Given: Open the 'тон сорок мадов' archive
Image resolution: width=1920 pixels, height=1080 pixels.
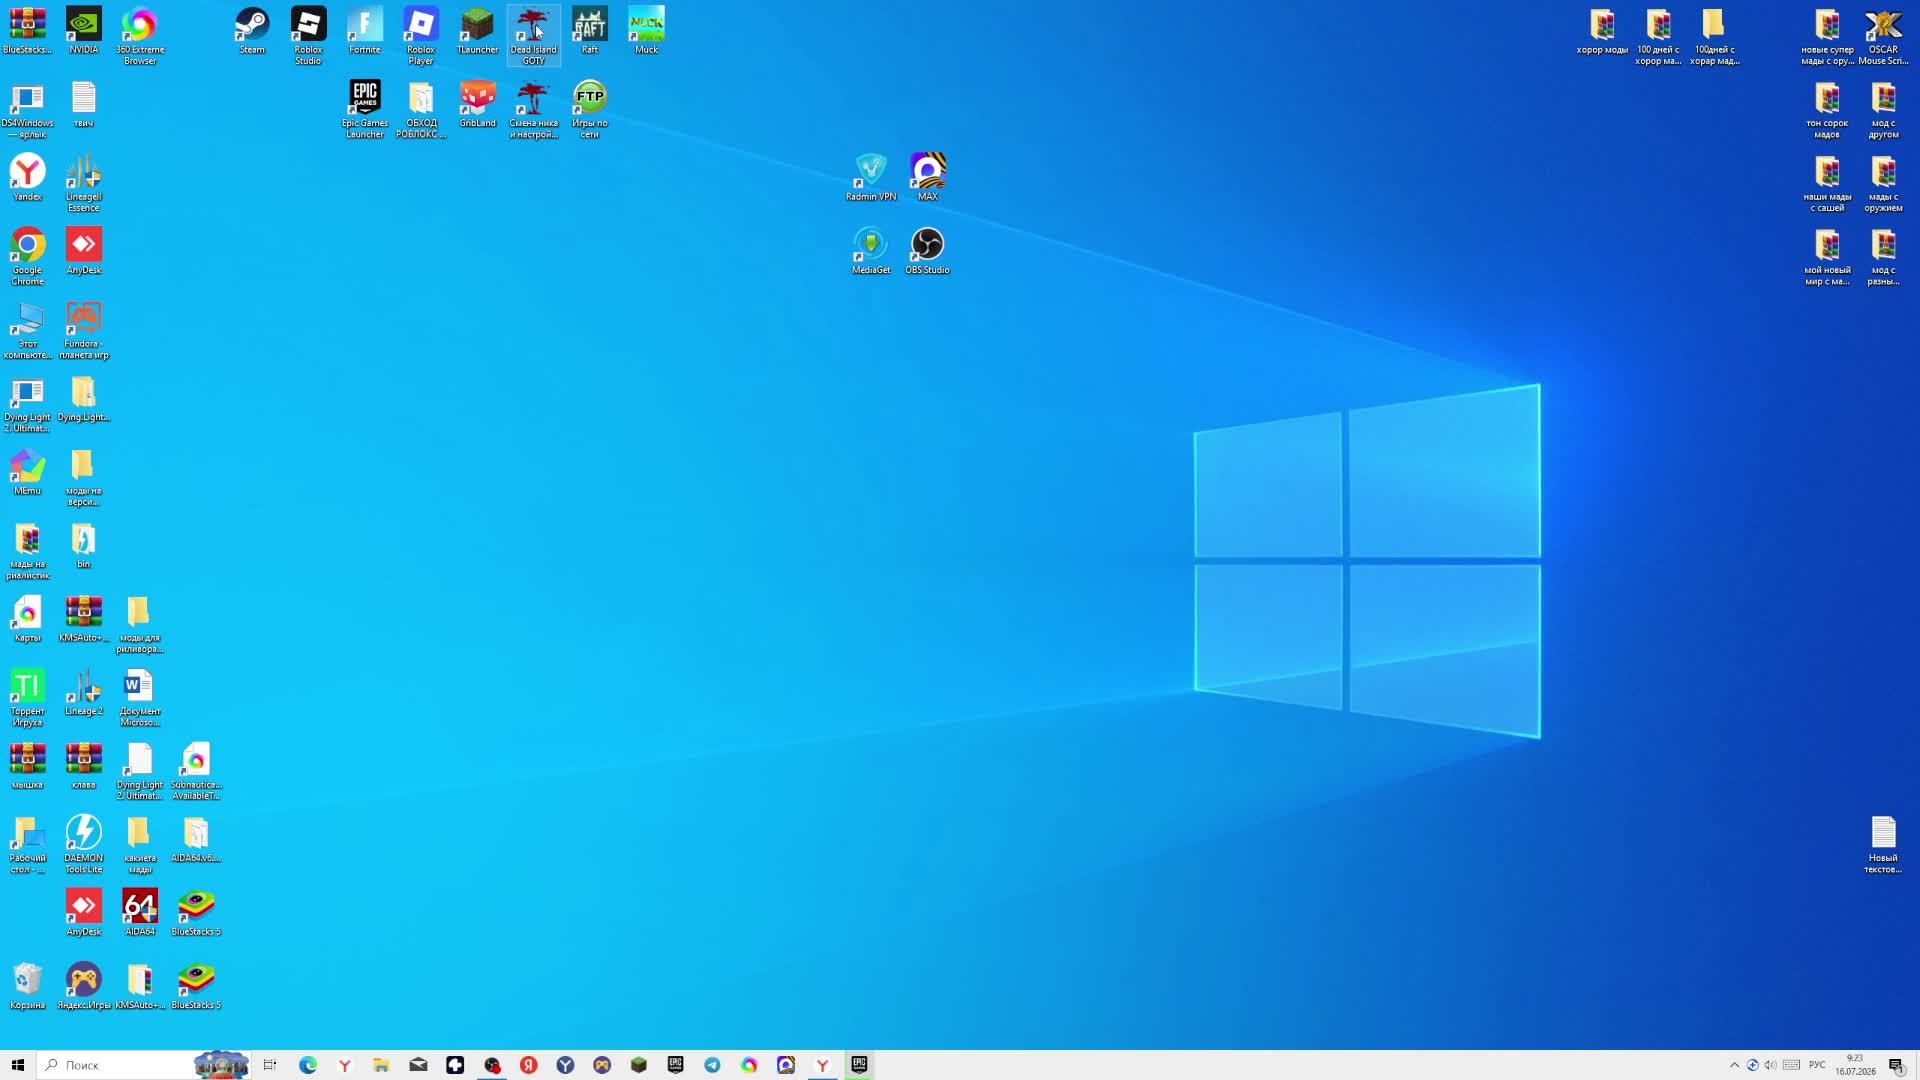Looking at the screenshot, I should (1827, 109).
